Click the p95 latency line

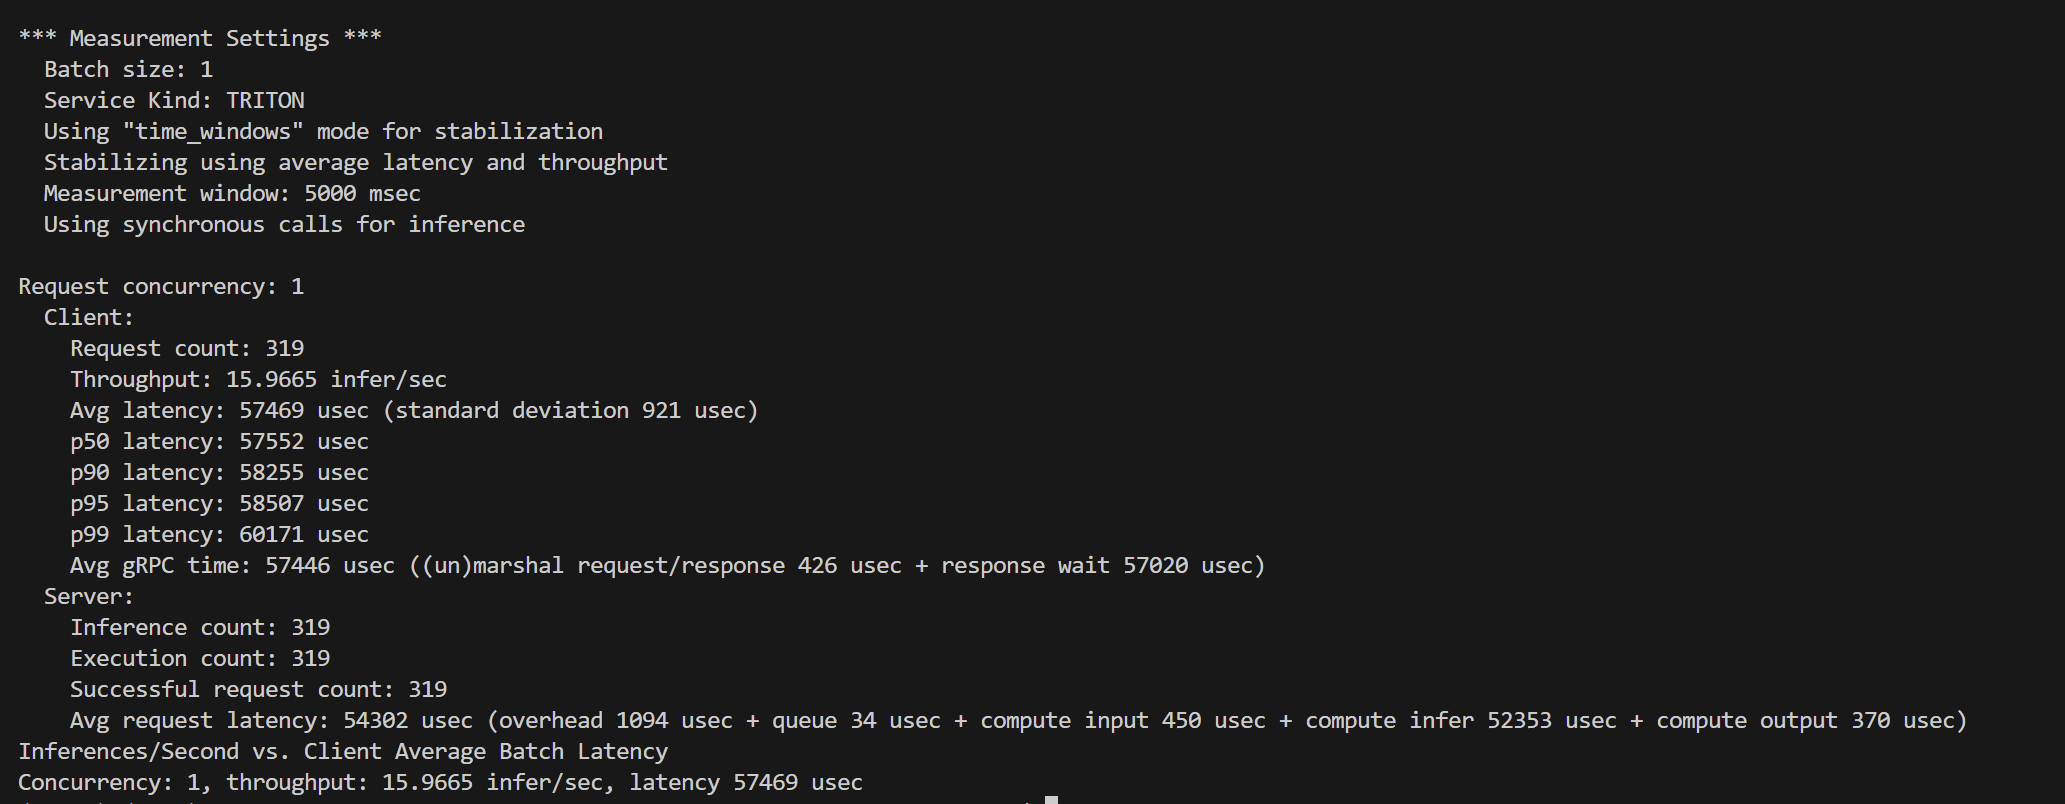point(219,504)
